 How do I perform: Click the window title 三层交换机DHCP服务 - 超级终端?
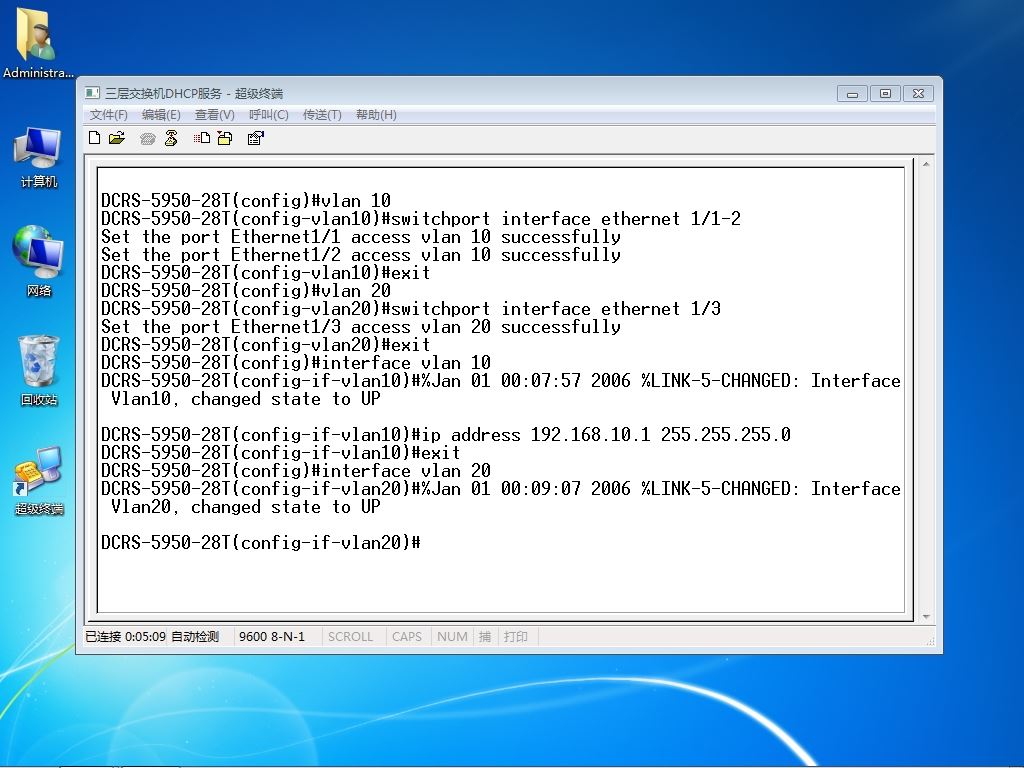(x=194, y=93)
